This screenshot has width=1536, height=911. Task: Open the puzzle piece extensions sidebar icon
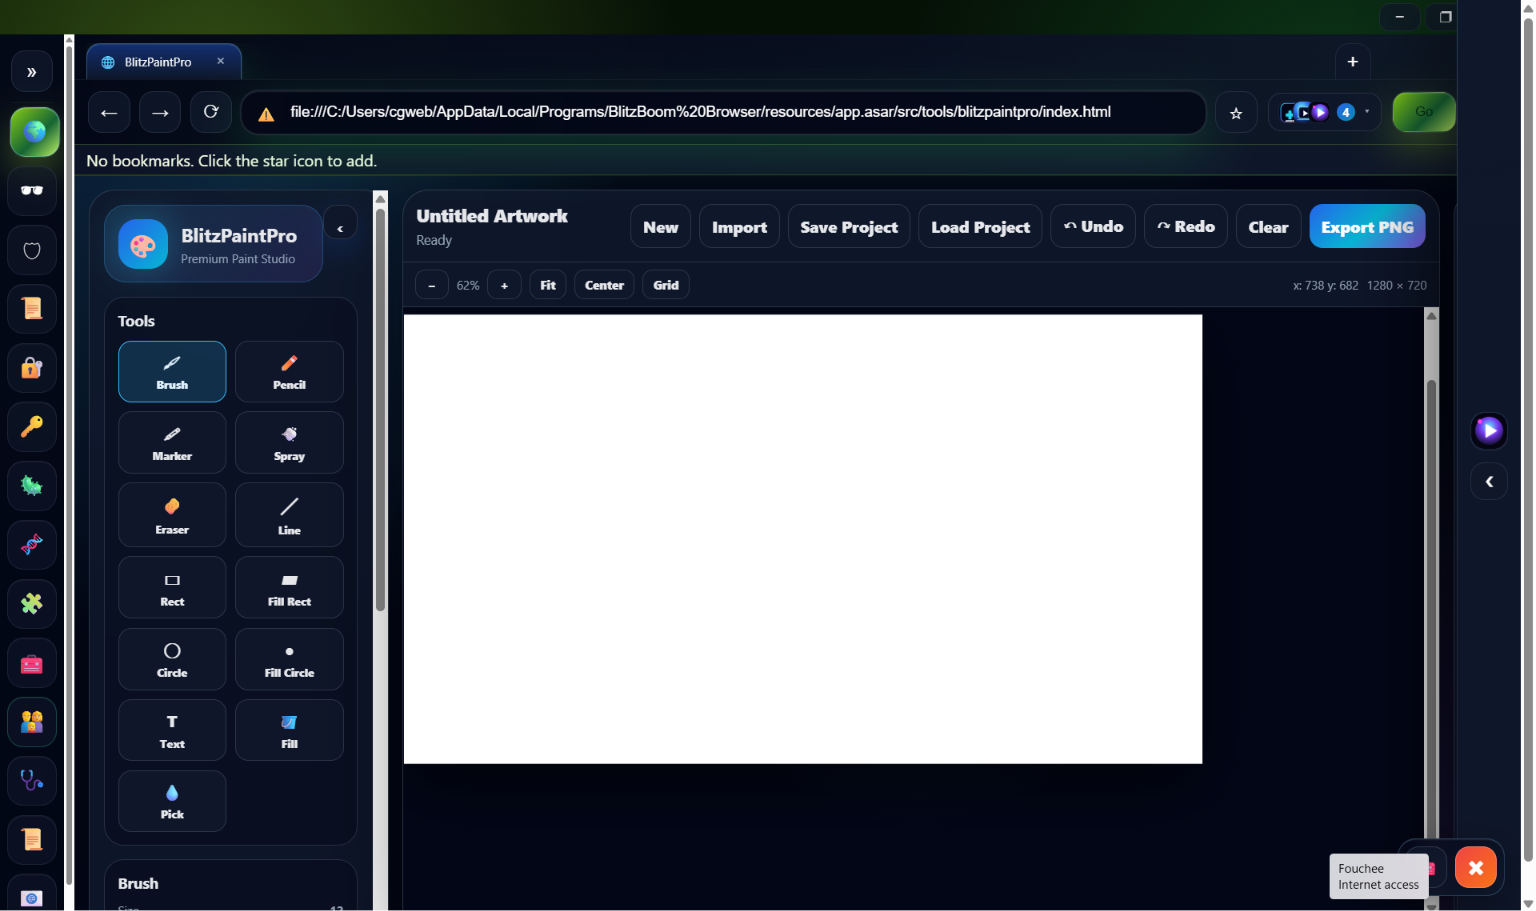[x=32, y=604]
